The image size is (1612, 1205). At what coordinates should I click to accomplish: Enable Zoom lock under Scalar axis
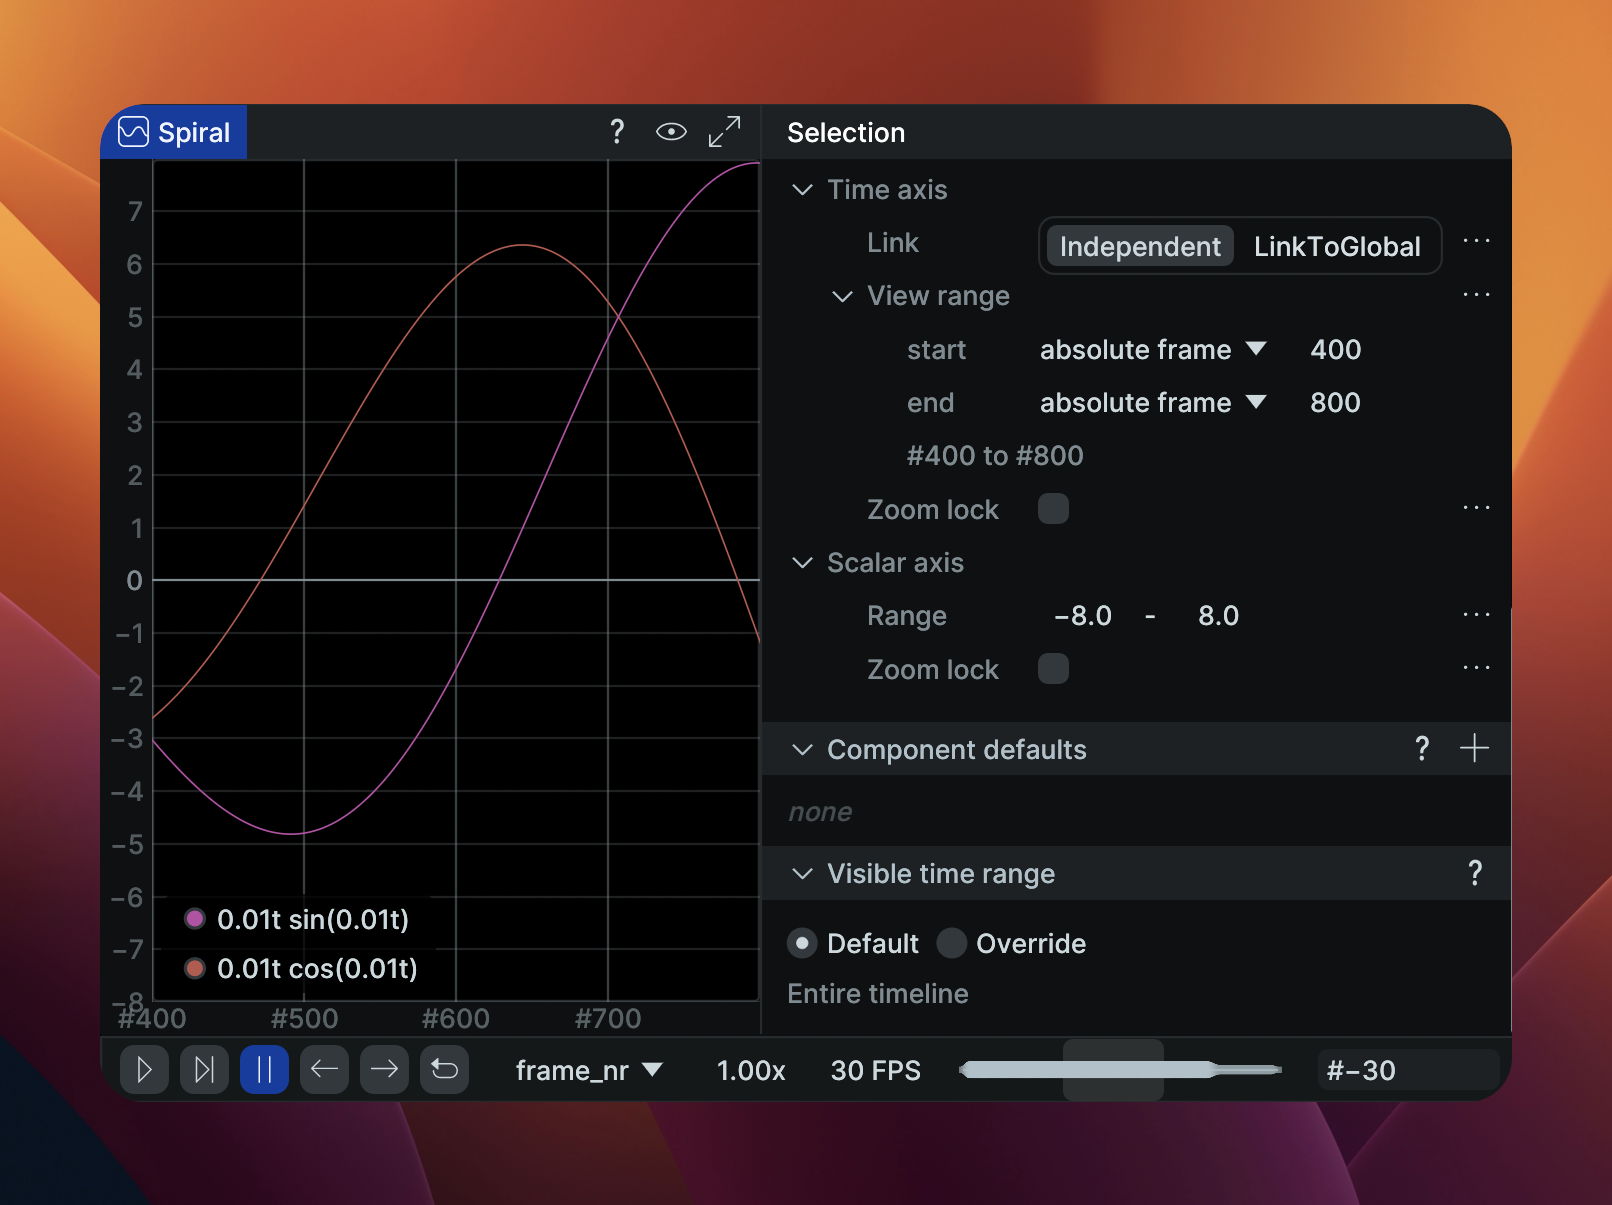pyautogui.click(x=1053, y=669)
